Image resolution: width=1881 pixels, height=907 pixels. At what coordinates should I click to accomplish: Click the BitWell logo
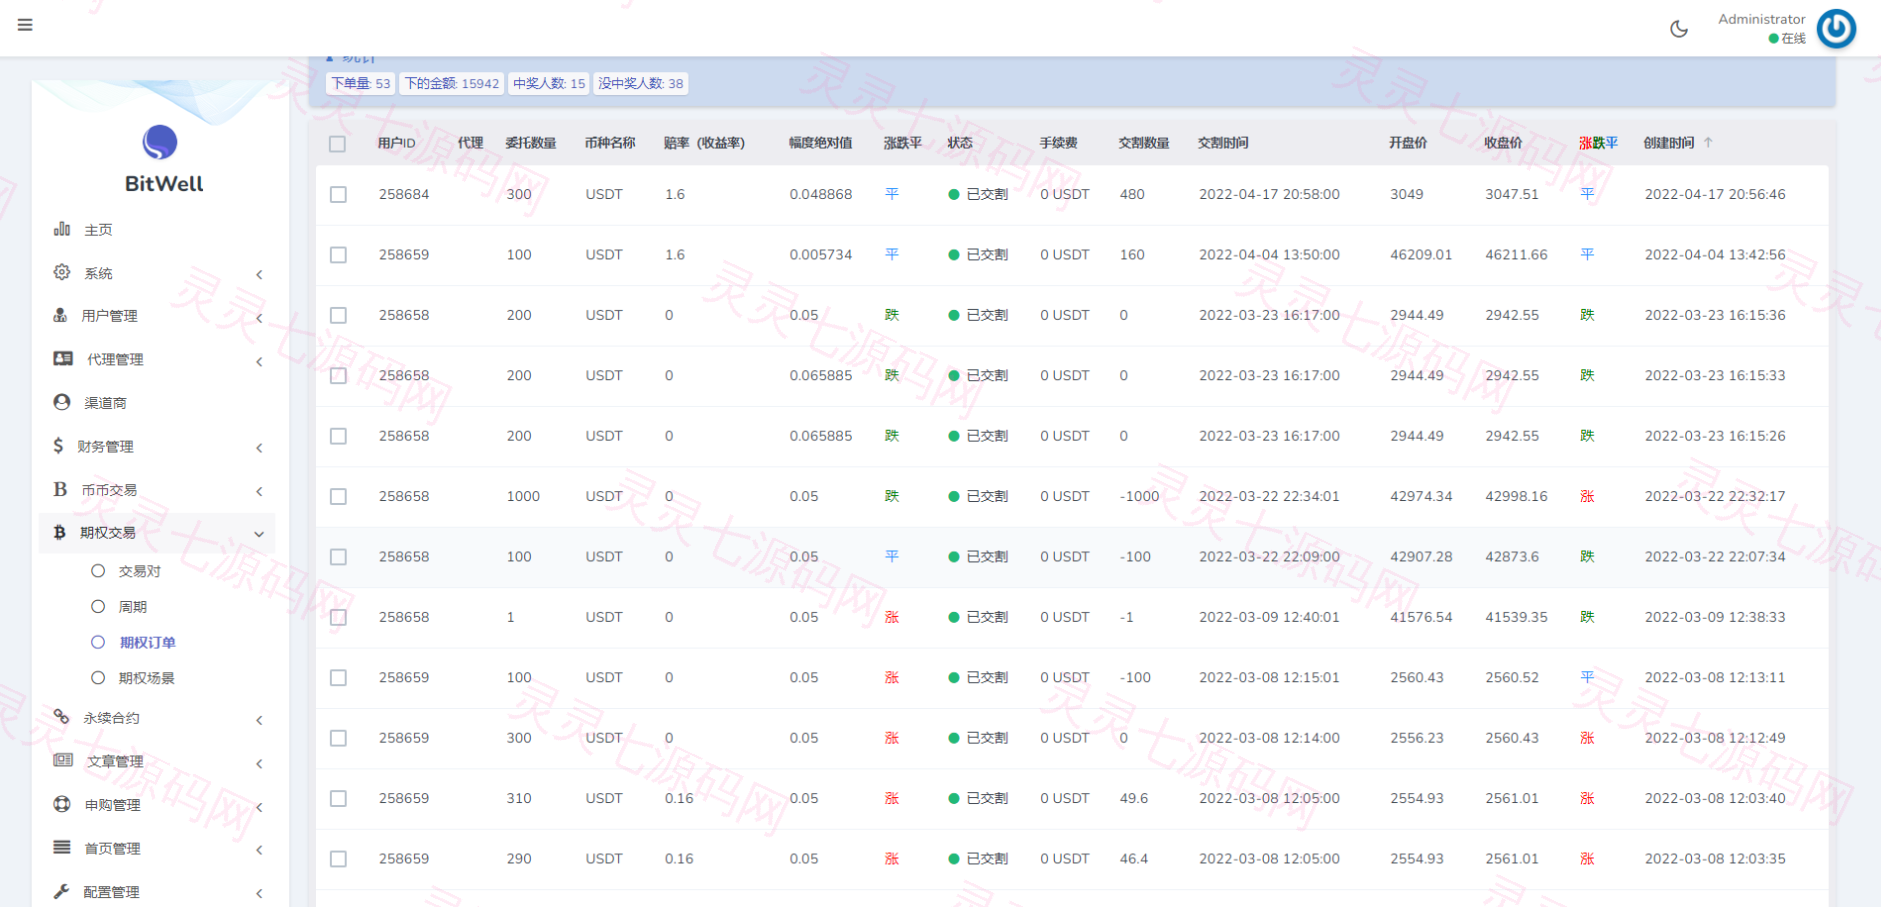160,143
